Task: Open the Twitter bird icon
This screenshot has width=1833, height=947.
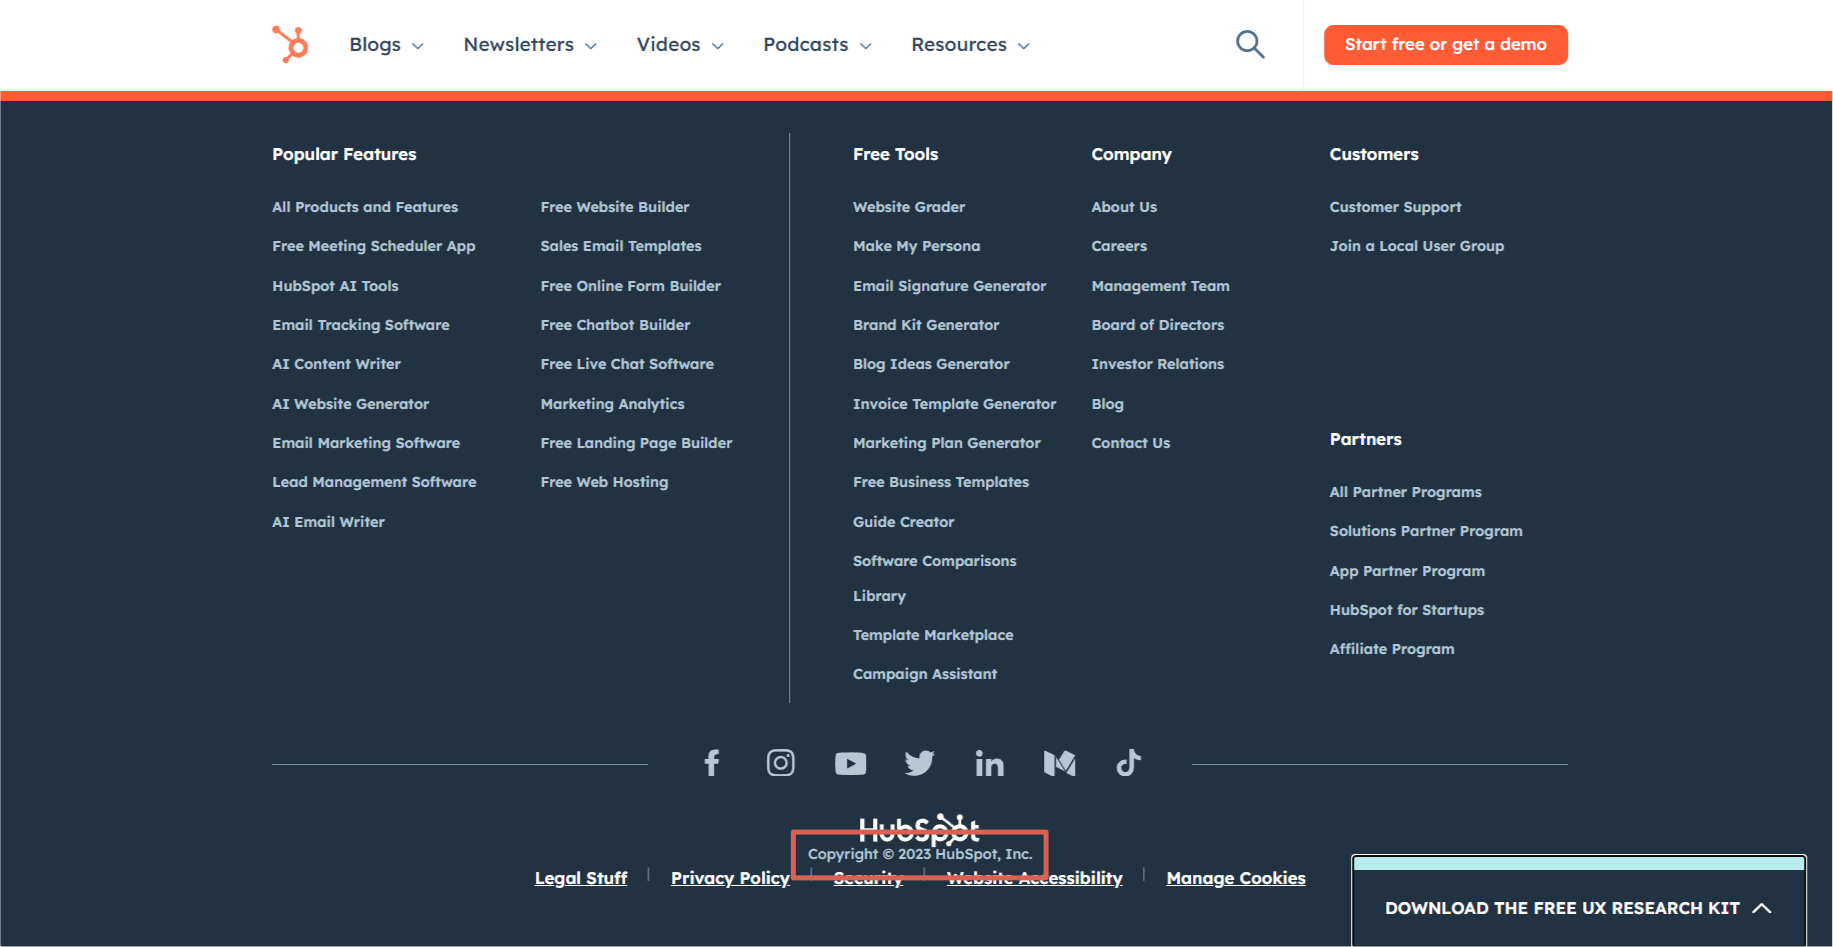Action: pos(919,763)
